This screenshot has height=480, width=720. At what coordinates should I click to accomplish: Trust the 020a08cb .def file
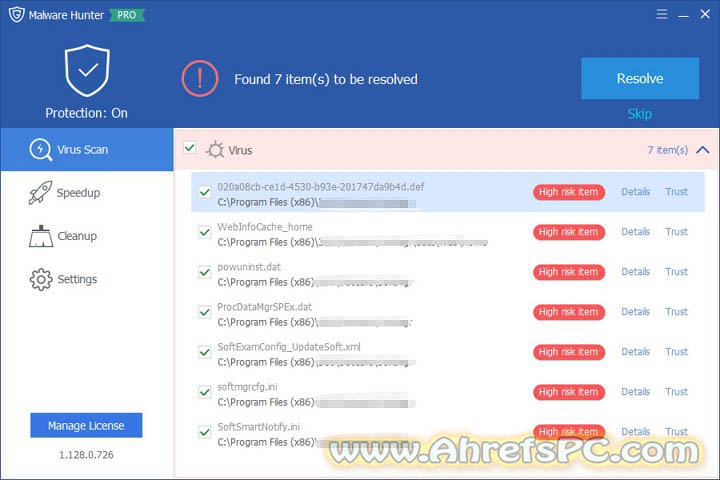677,192
